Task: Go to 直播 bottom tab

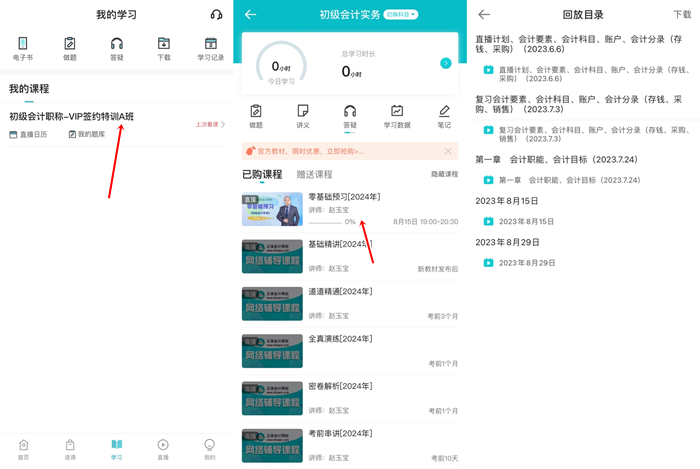Action: [x=163, y=449]
